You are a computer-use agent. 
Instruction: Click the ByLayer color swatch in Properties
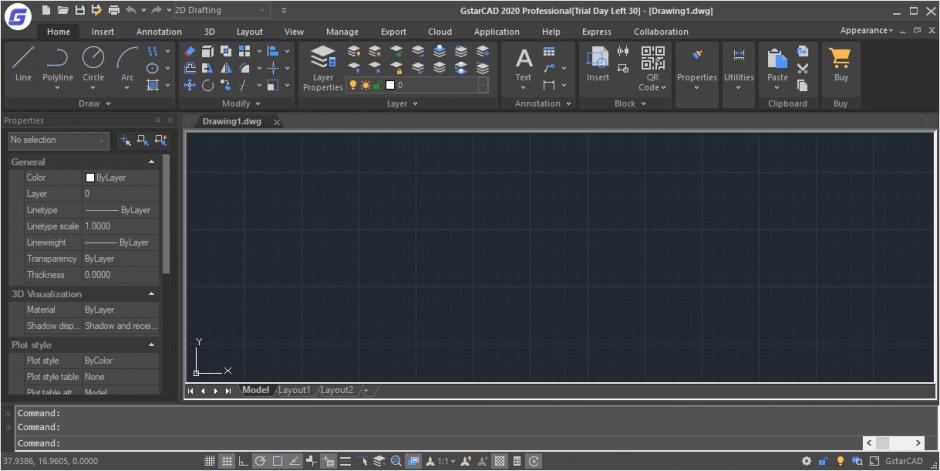point(90,178)
